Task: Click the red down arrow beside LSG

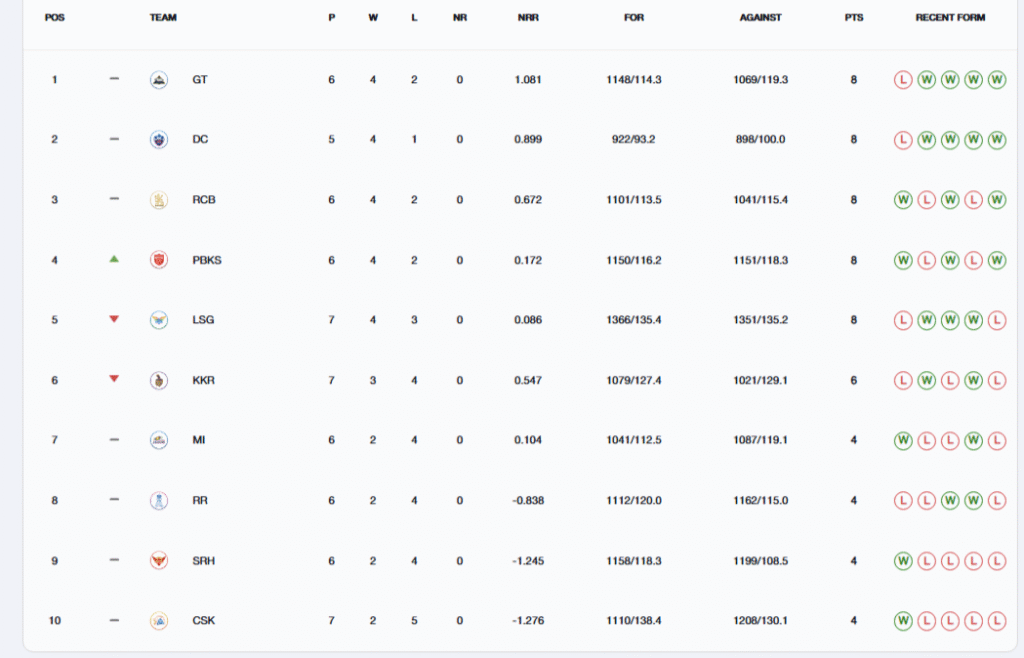Action: pos(114,319)
